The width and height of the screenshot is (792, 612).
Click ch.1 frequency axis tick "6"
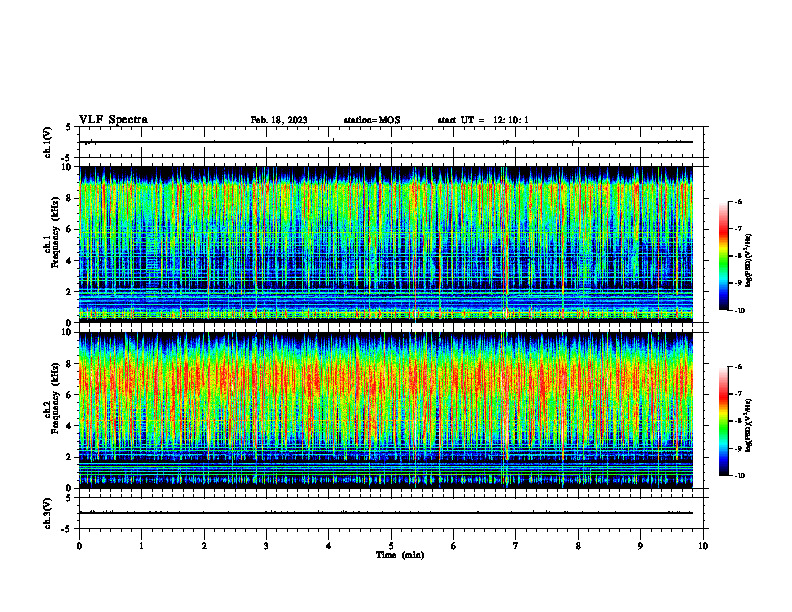tap(67, 230)
